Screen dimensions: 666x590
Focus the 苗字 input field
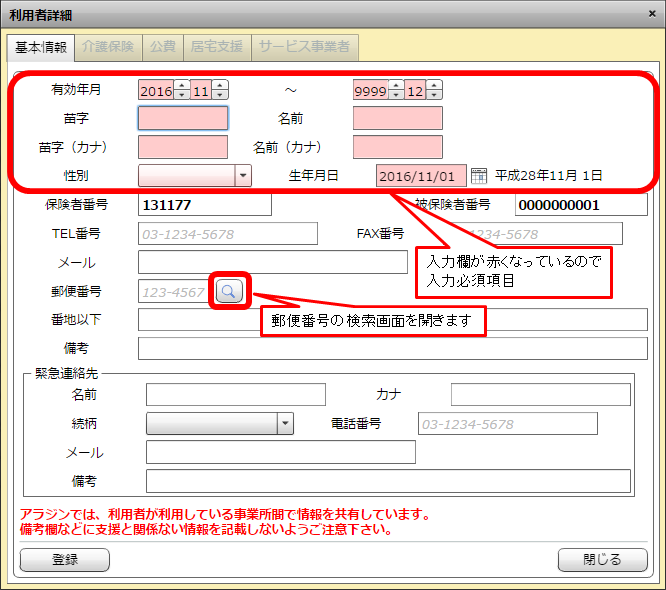click(x=183, y=119)
